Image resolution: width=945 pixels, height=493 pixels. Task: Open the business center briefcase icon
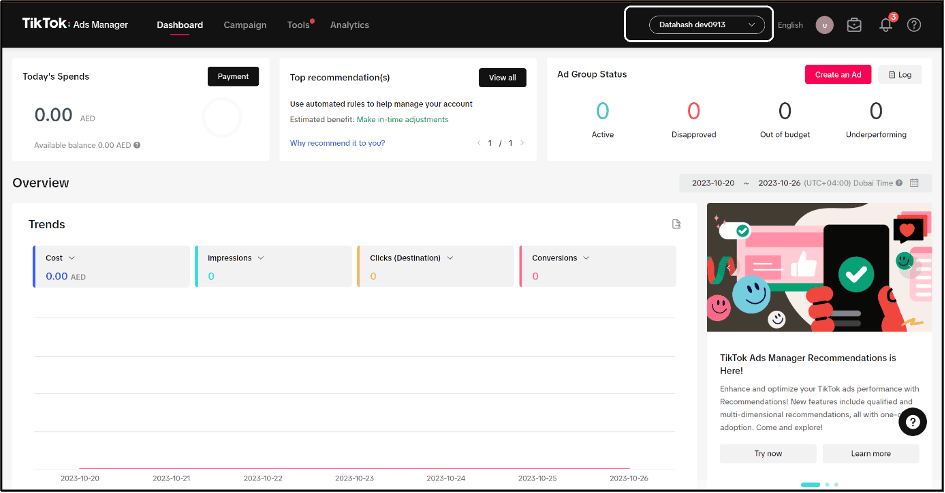click(853, 25)
